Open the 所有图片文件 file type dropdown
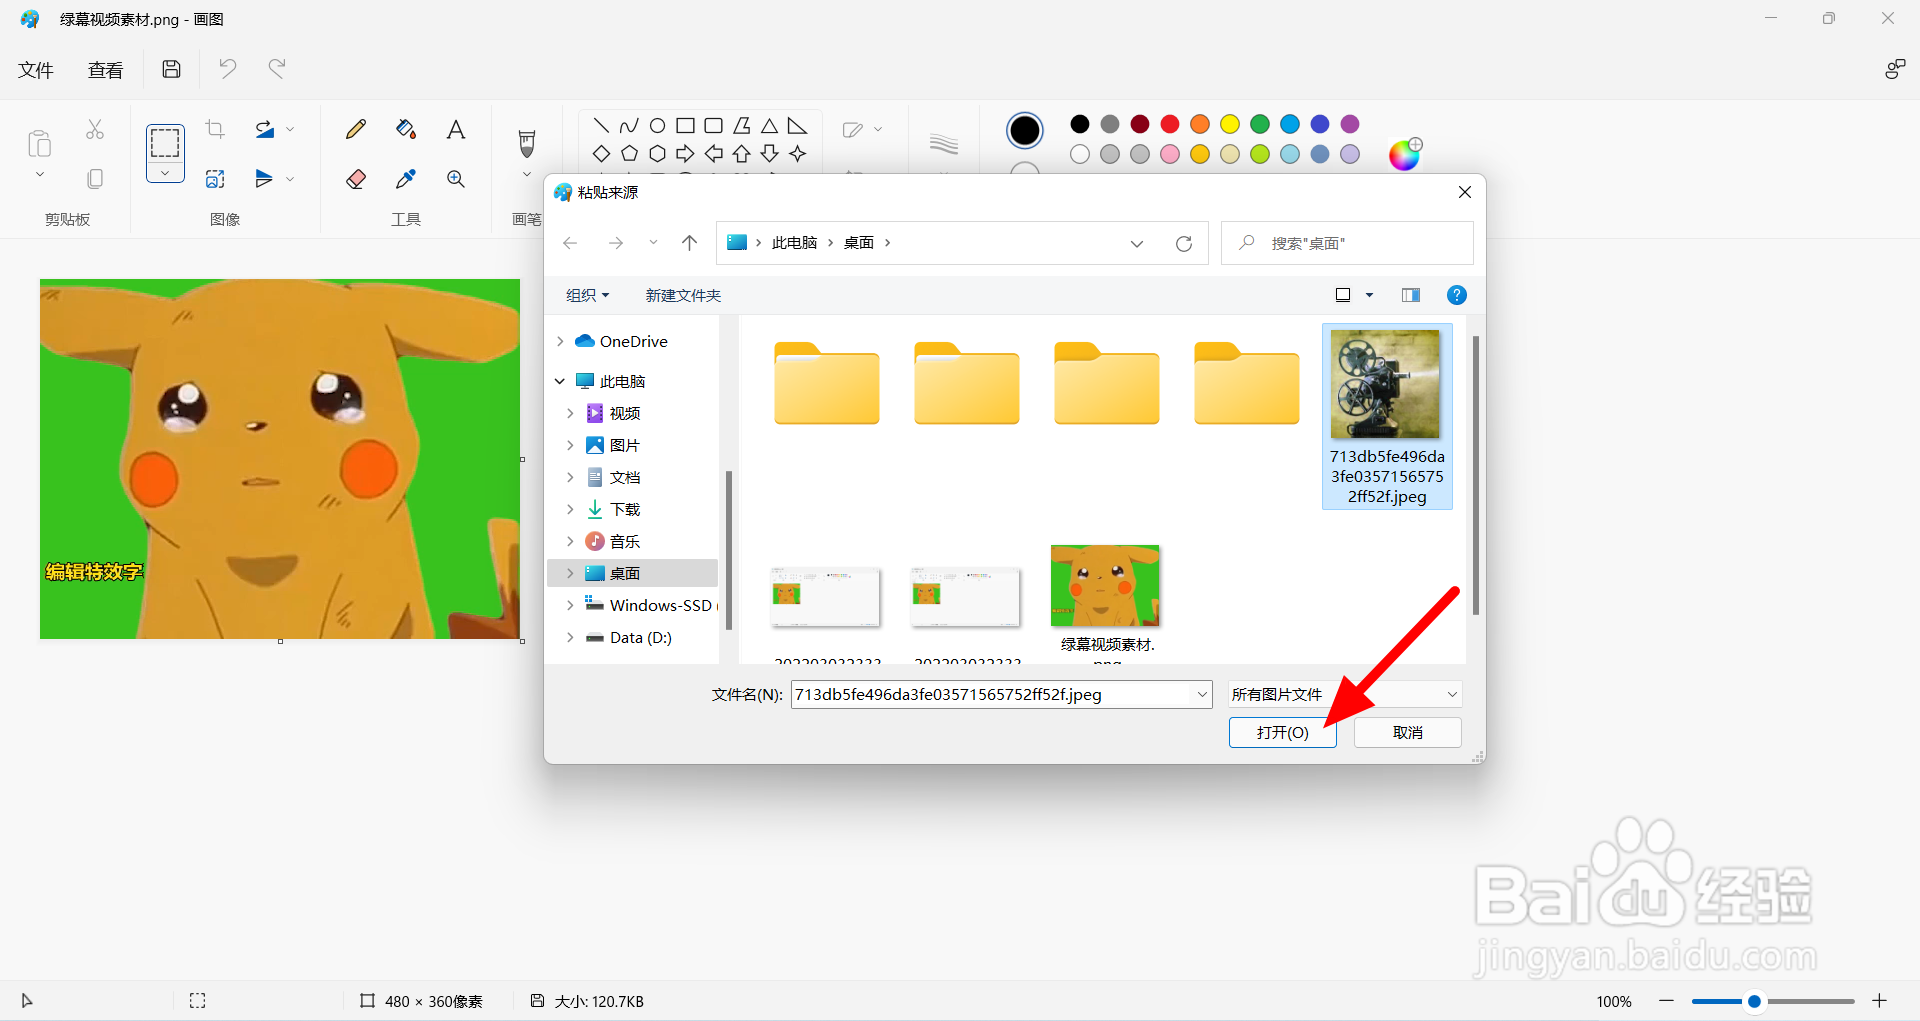Image resolution: width=1920 pixels, height=1021 pixels. [1345, 694]
